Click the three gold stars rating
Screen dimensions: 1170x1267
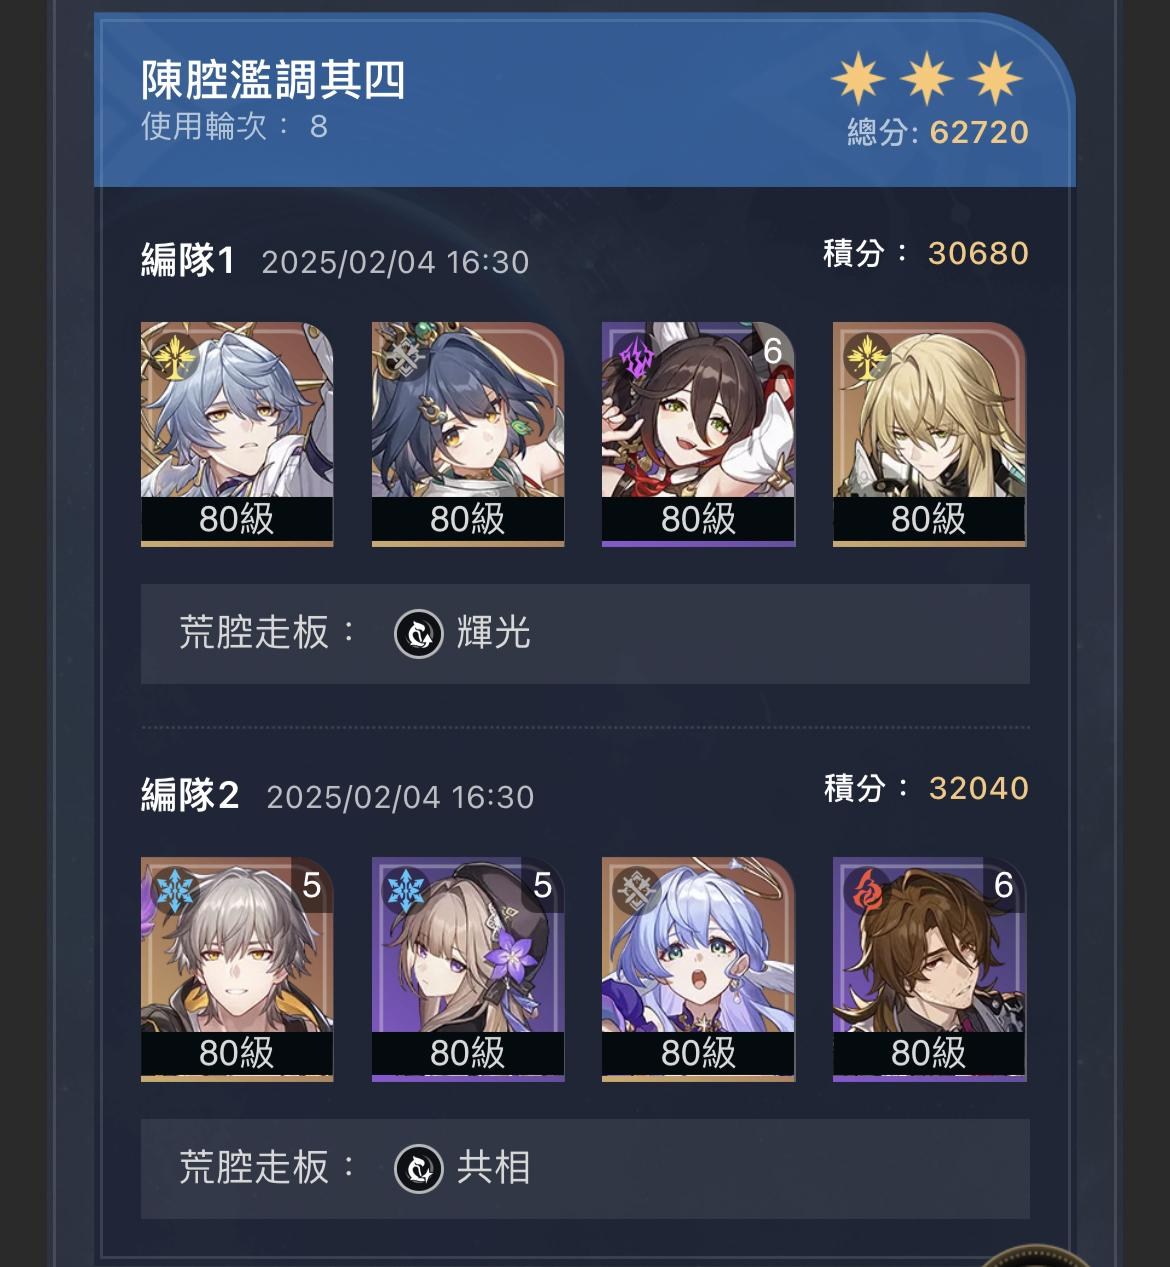coord(927,79)
